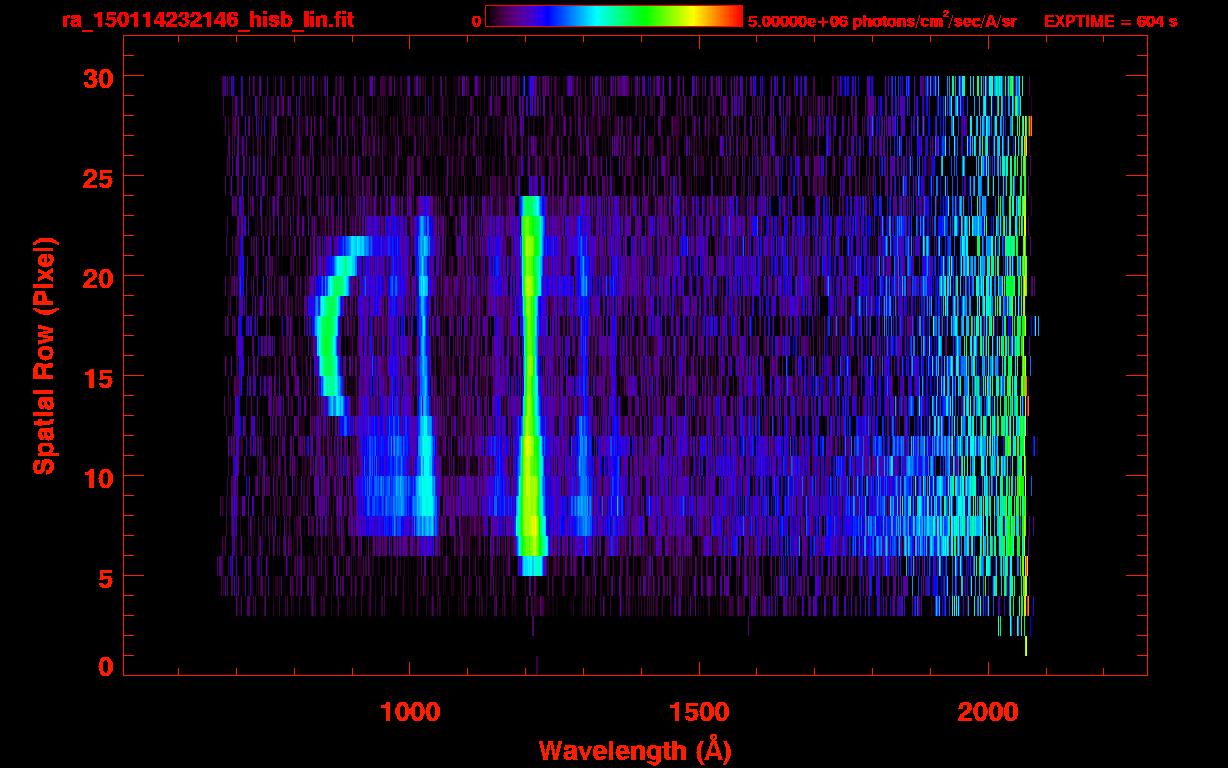Click the EXPTIME = 604 s label

(x=1110, y=21)
